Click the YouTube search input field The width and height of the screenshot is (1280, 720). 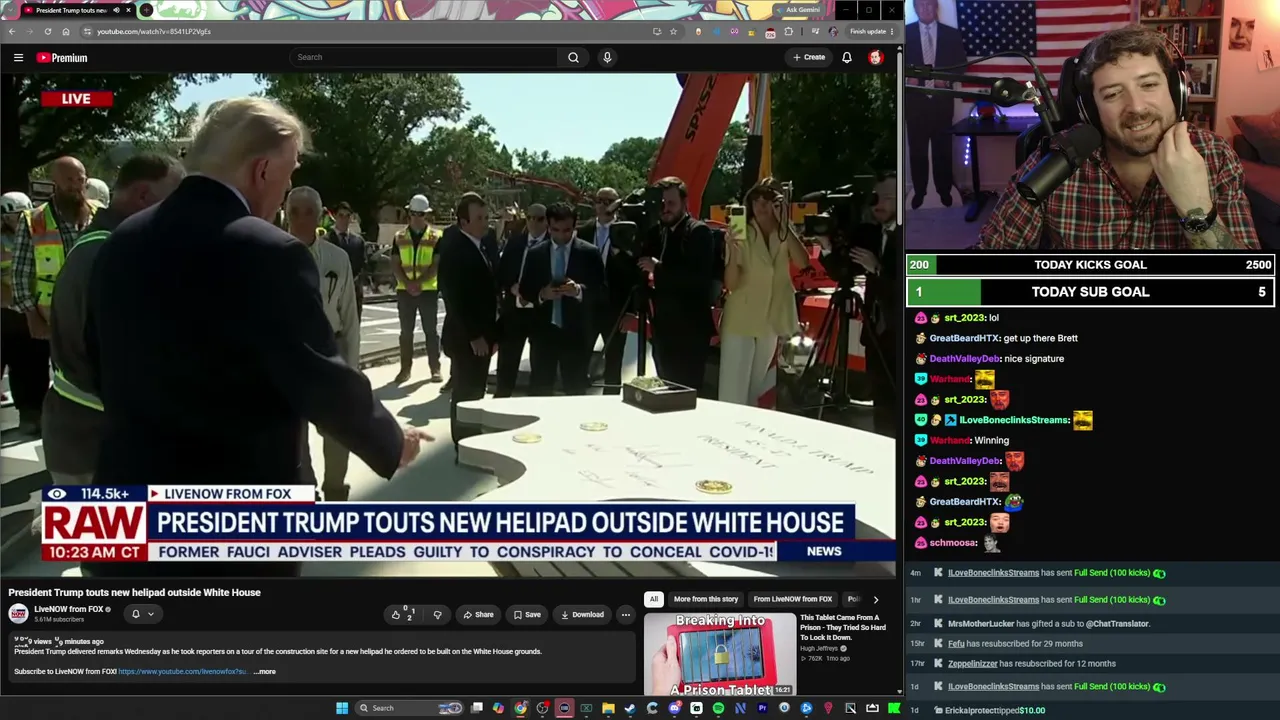point(424,57)
